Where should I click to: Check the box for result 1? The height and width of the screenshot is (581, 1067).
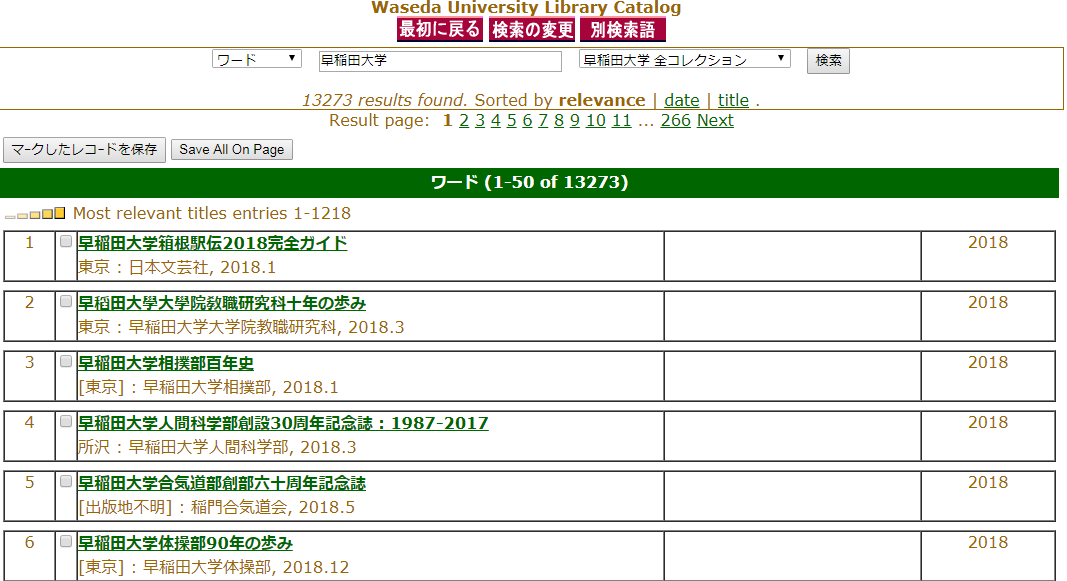click(x=66, y=242)
